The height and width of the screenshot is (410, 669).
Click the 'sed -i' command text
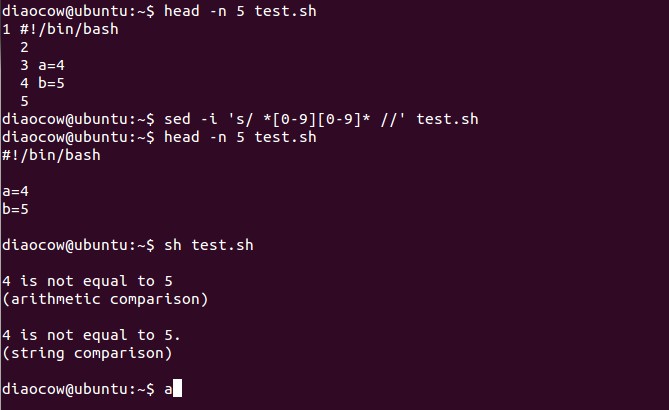(x=189, y=119)
